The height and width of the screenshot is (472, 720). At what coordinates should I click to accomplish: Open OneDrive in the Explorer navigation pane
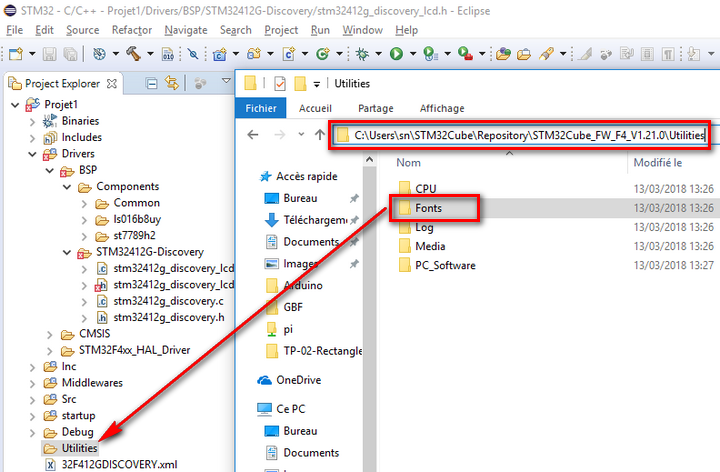[x=298, y=381]
